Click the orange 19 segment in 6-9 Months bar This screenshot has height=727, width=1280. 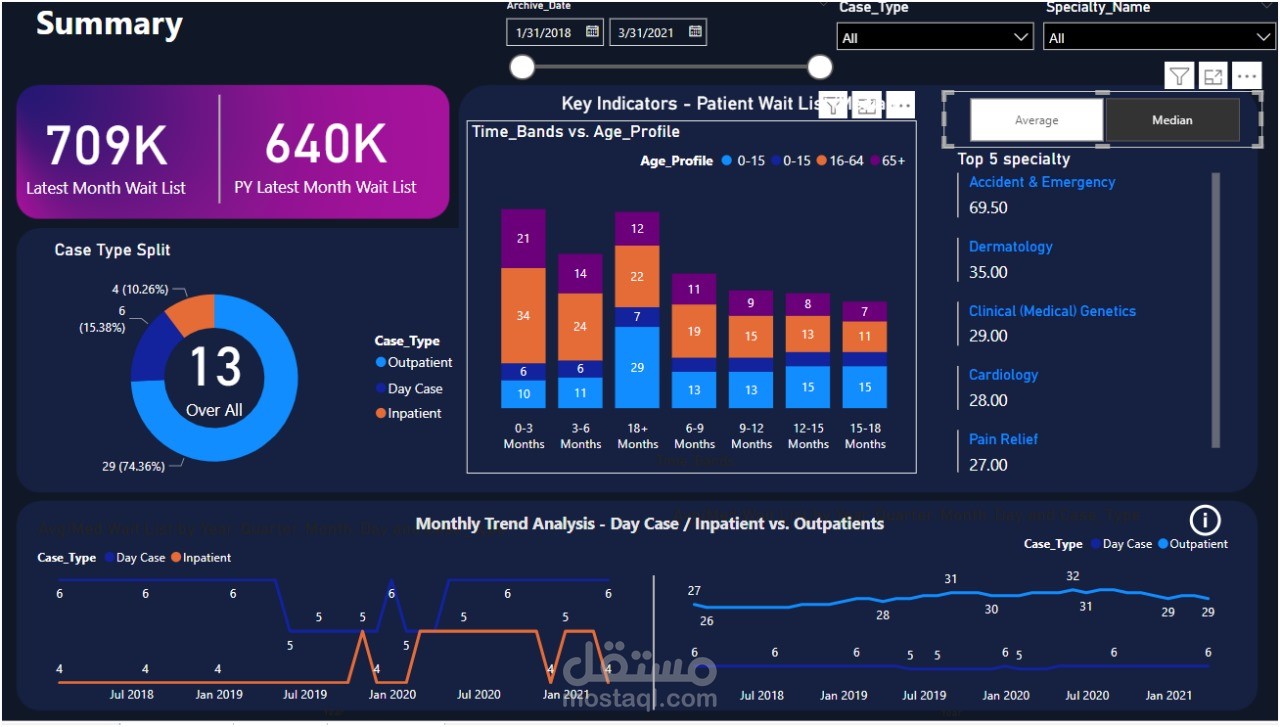point(694,331)
